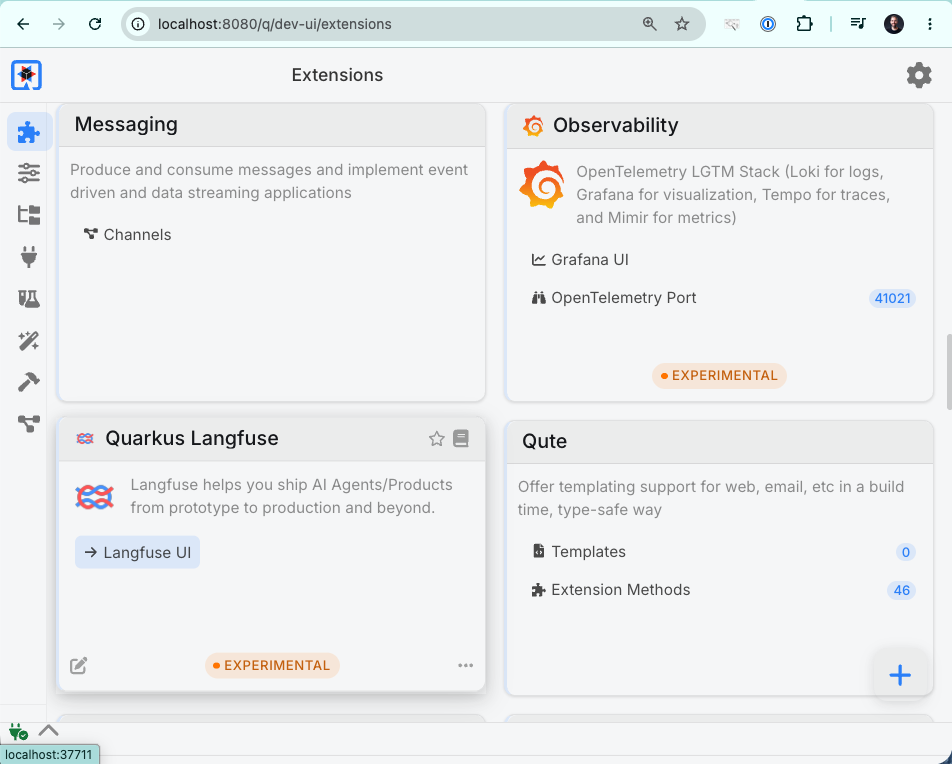Click the Templates count badge 0
The image size is (952, 764).
click(x=905, y=552)
